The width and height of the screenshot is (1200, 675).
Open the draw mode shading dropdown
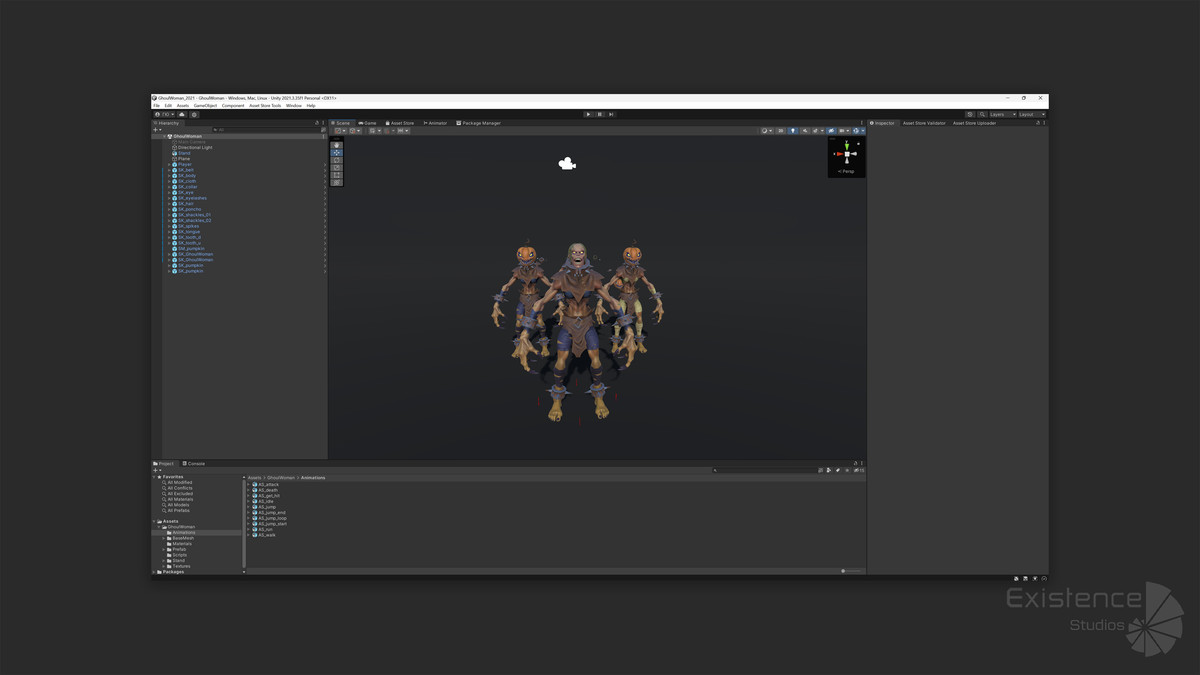tap(767, 131)
